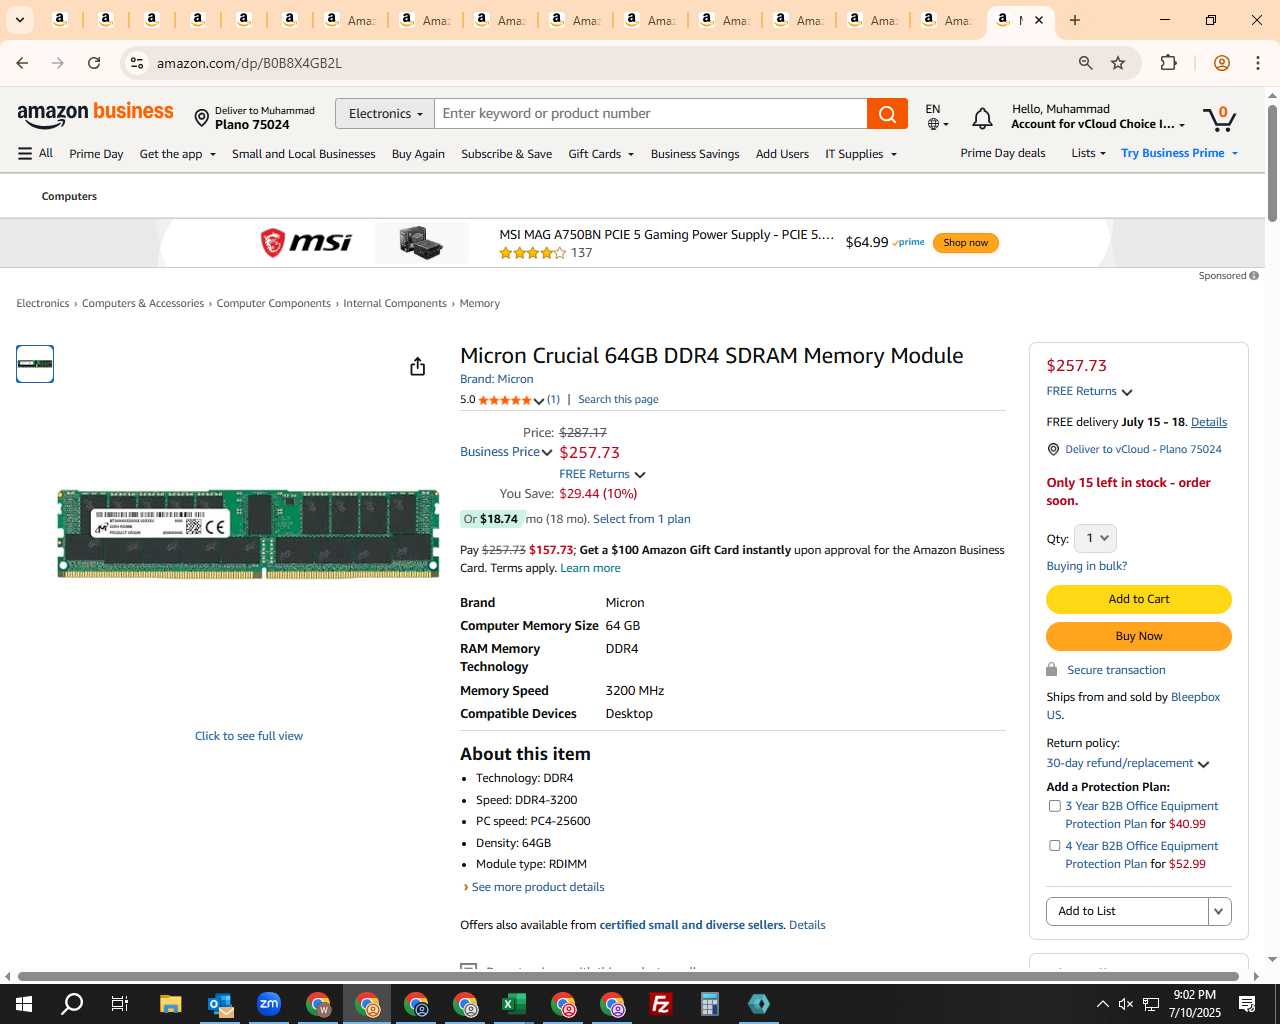Open Try Business Prime menu
1280x1024 pixels.
tap(1180, 153)
